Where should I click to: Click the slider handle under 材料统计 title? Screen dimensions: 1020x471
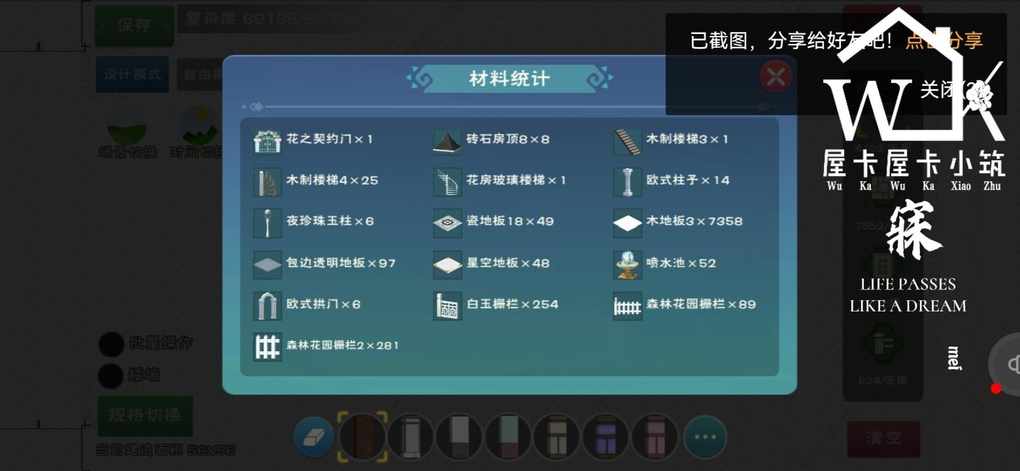[256, 107]
